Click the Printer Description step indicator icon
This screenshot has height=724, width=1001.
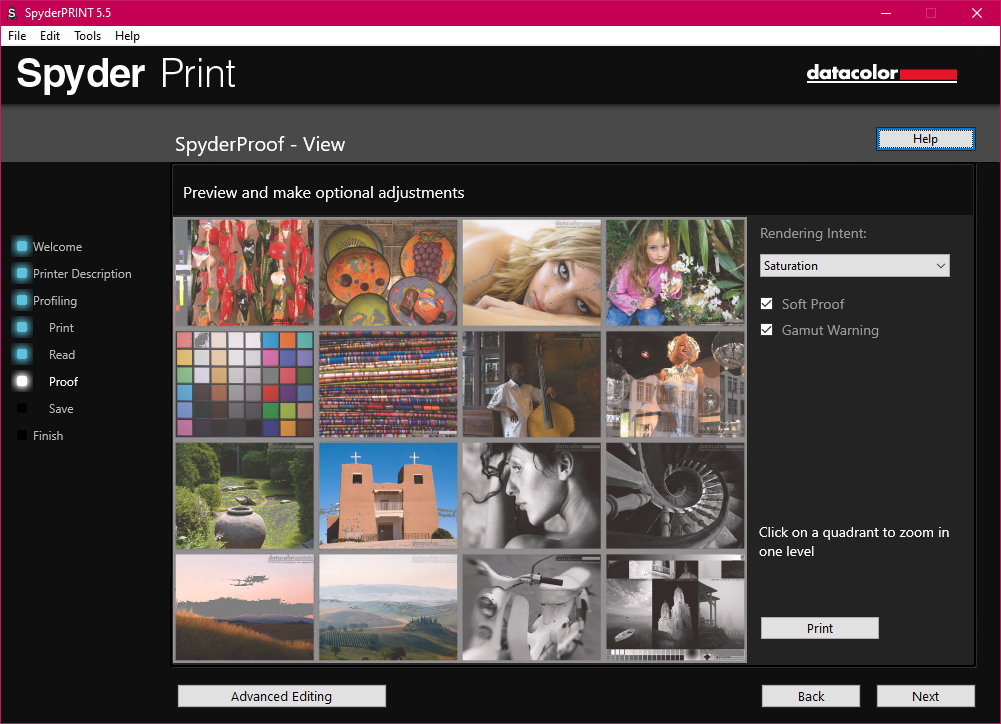tap(22, 273)
